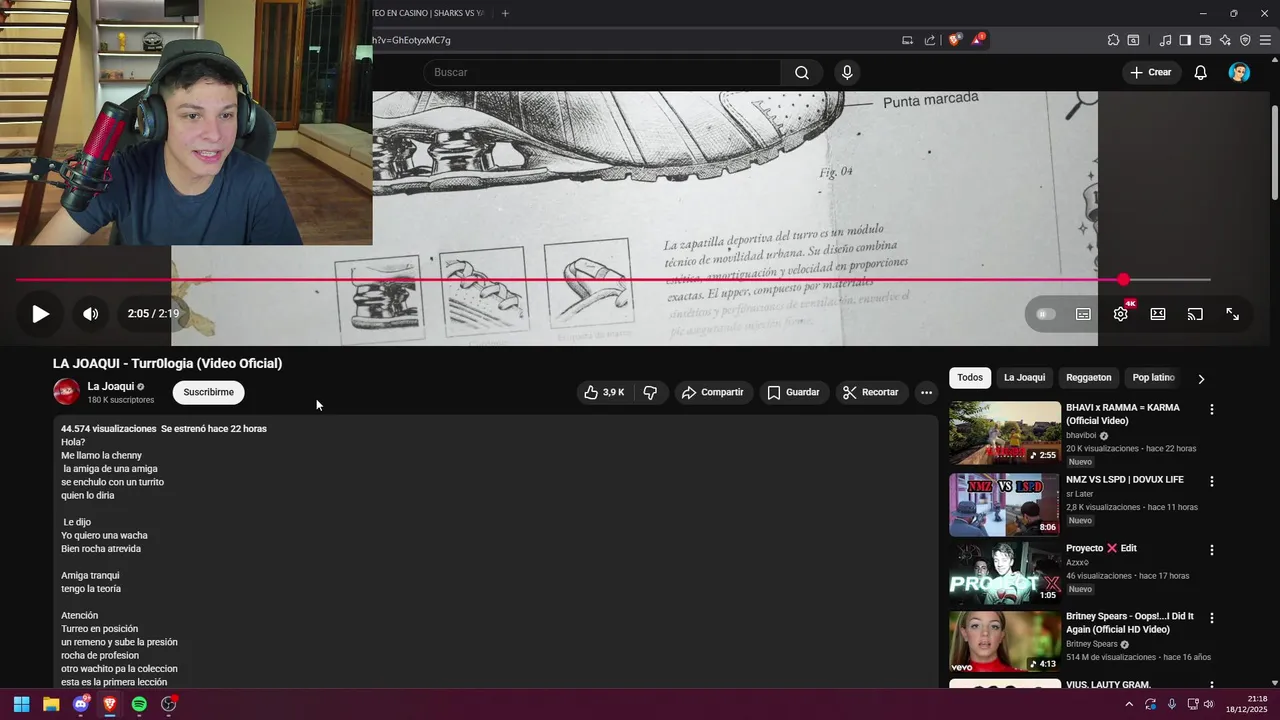1280x720 pixels.
Task: Open Brave Shields lion icon
Action: pyautogui.click(x=954, y=40)
